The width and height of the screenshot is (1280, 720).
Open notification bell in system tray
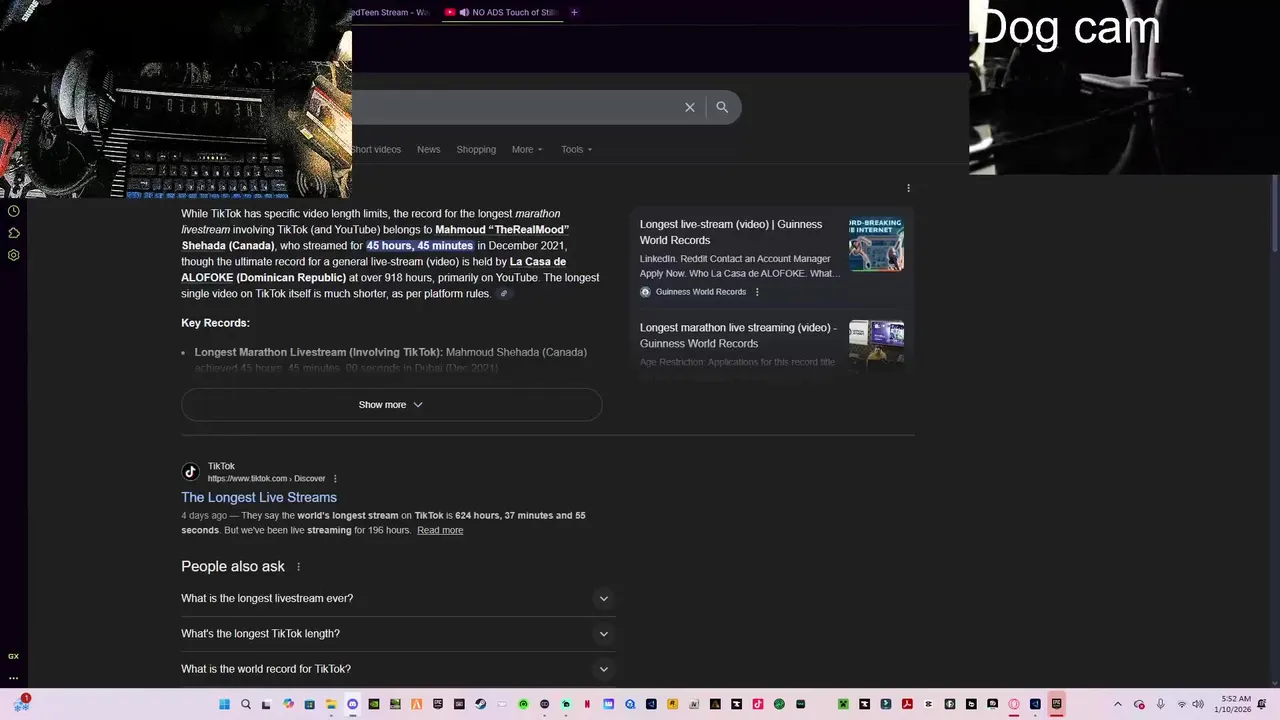click(1262, 704)
